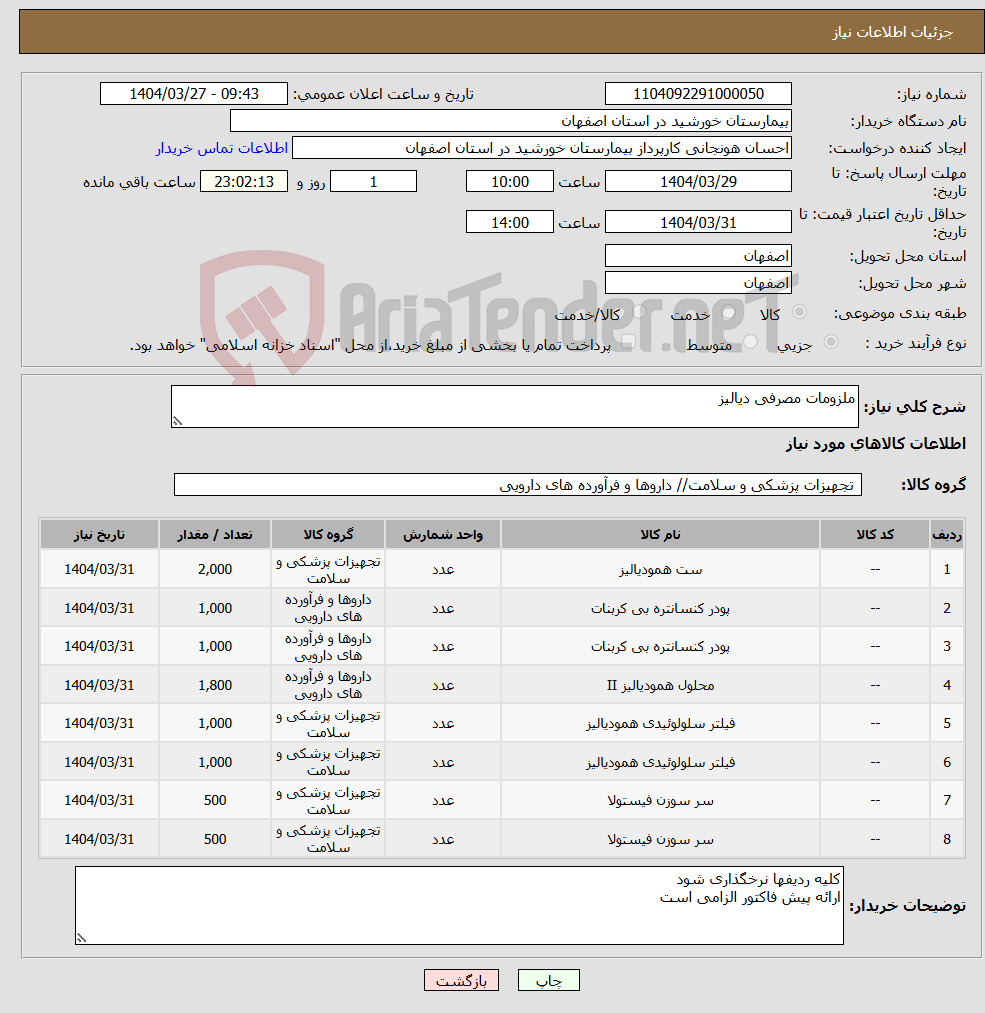
Task: Click the تاریخ نیاز column header
Action: pos(99,534)
